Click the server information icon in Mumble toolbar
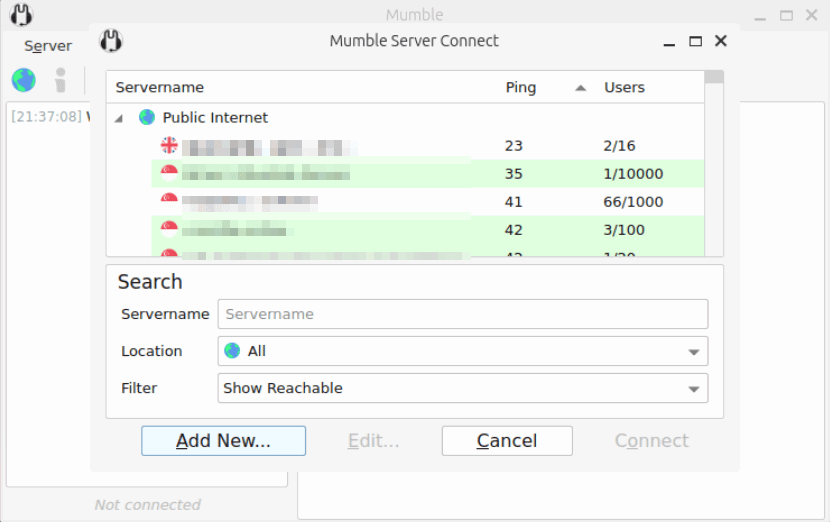Viewport: 830px width, 522px height. tap(61, 80)
